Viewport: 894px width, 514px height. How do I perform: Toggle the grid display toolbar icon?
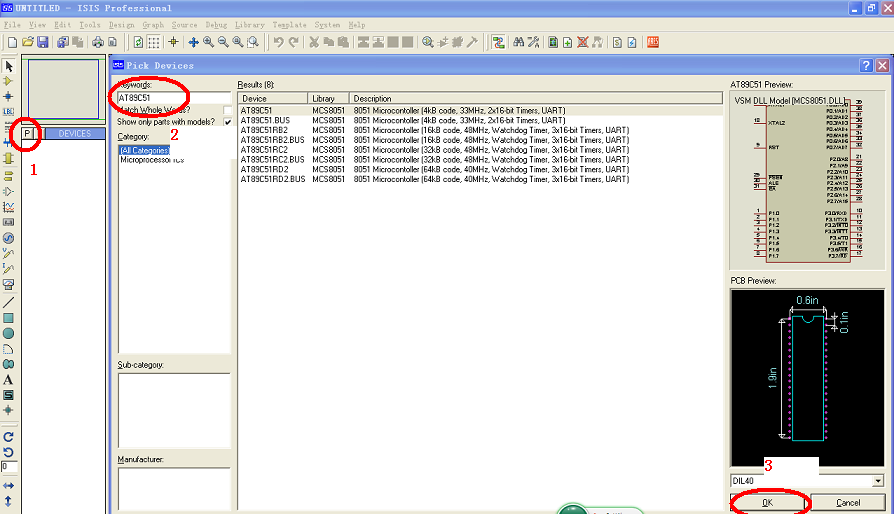154,42
